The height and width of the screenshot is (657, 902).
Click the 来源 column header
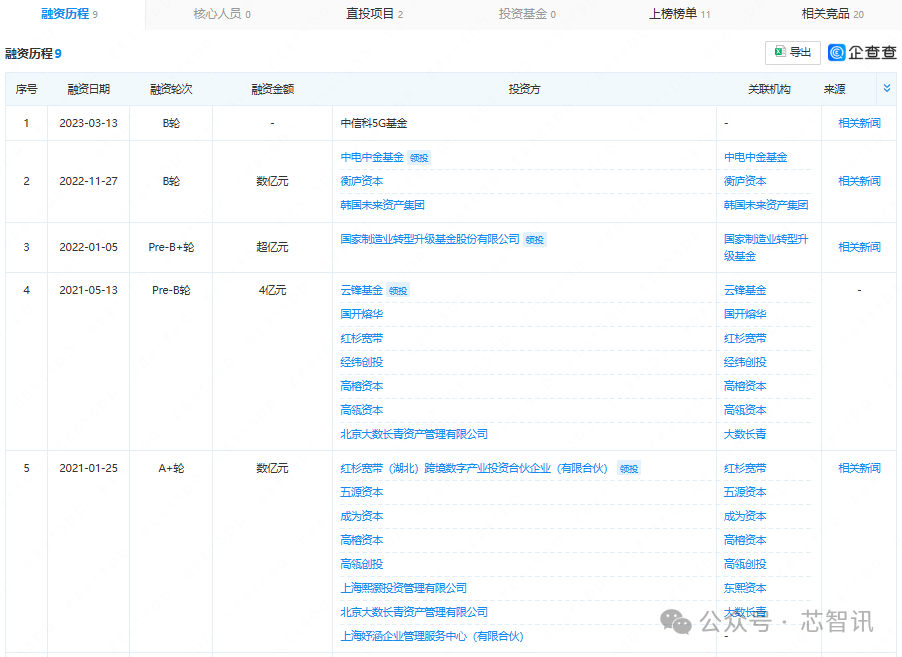834,89
